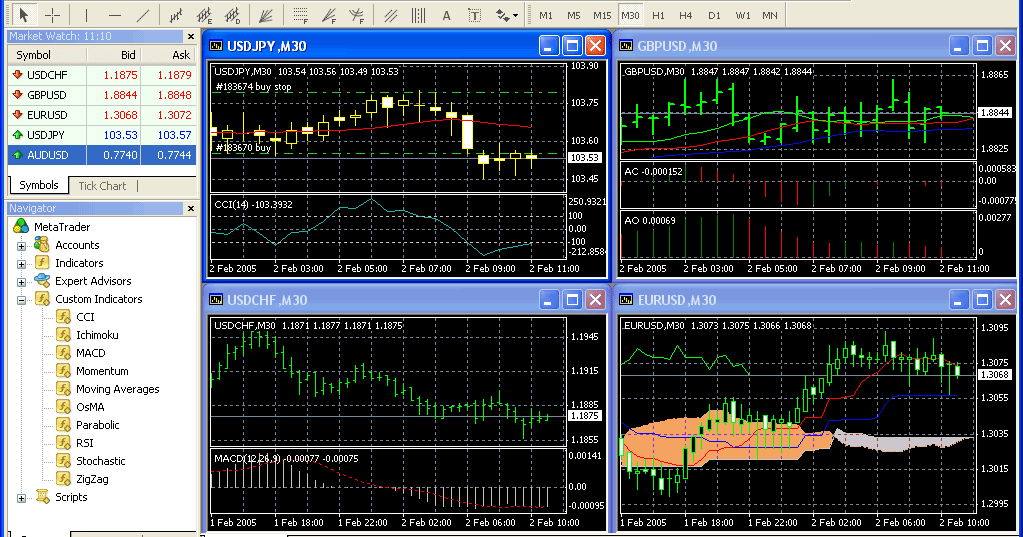Select the trendline drawing tool
Image resolution: width=1023 pixels, height=537 pixels.
[x=143, y=15]
